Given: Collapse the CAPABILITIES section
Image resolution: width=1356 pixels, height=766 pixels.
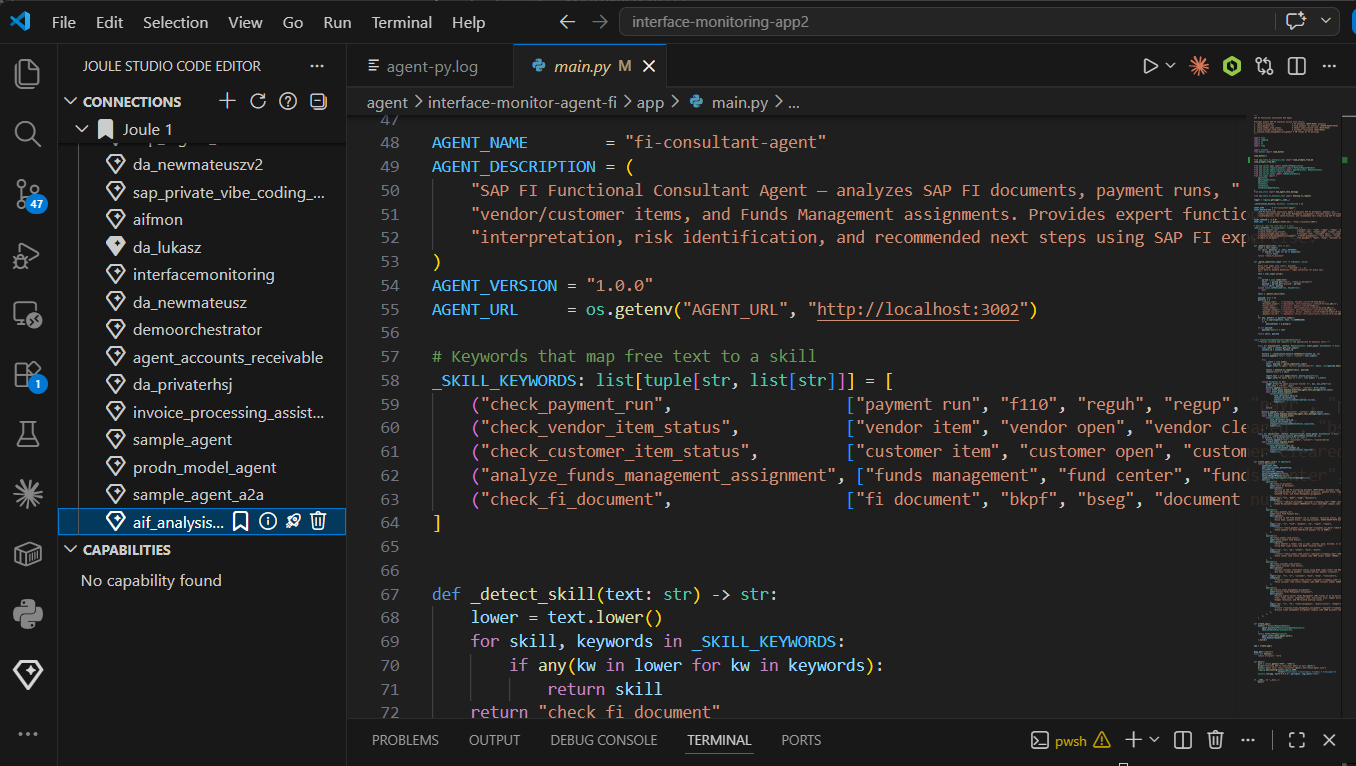Looking at the screenshot, I should (x=70, y=550).
